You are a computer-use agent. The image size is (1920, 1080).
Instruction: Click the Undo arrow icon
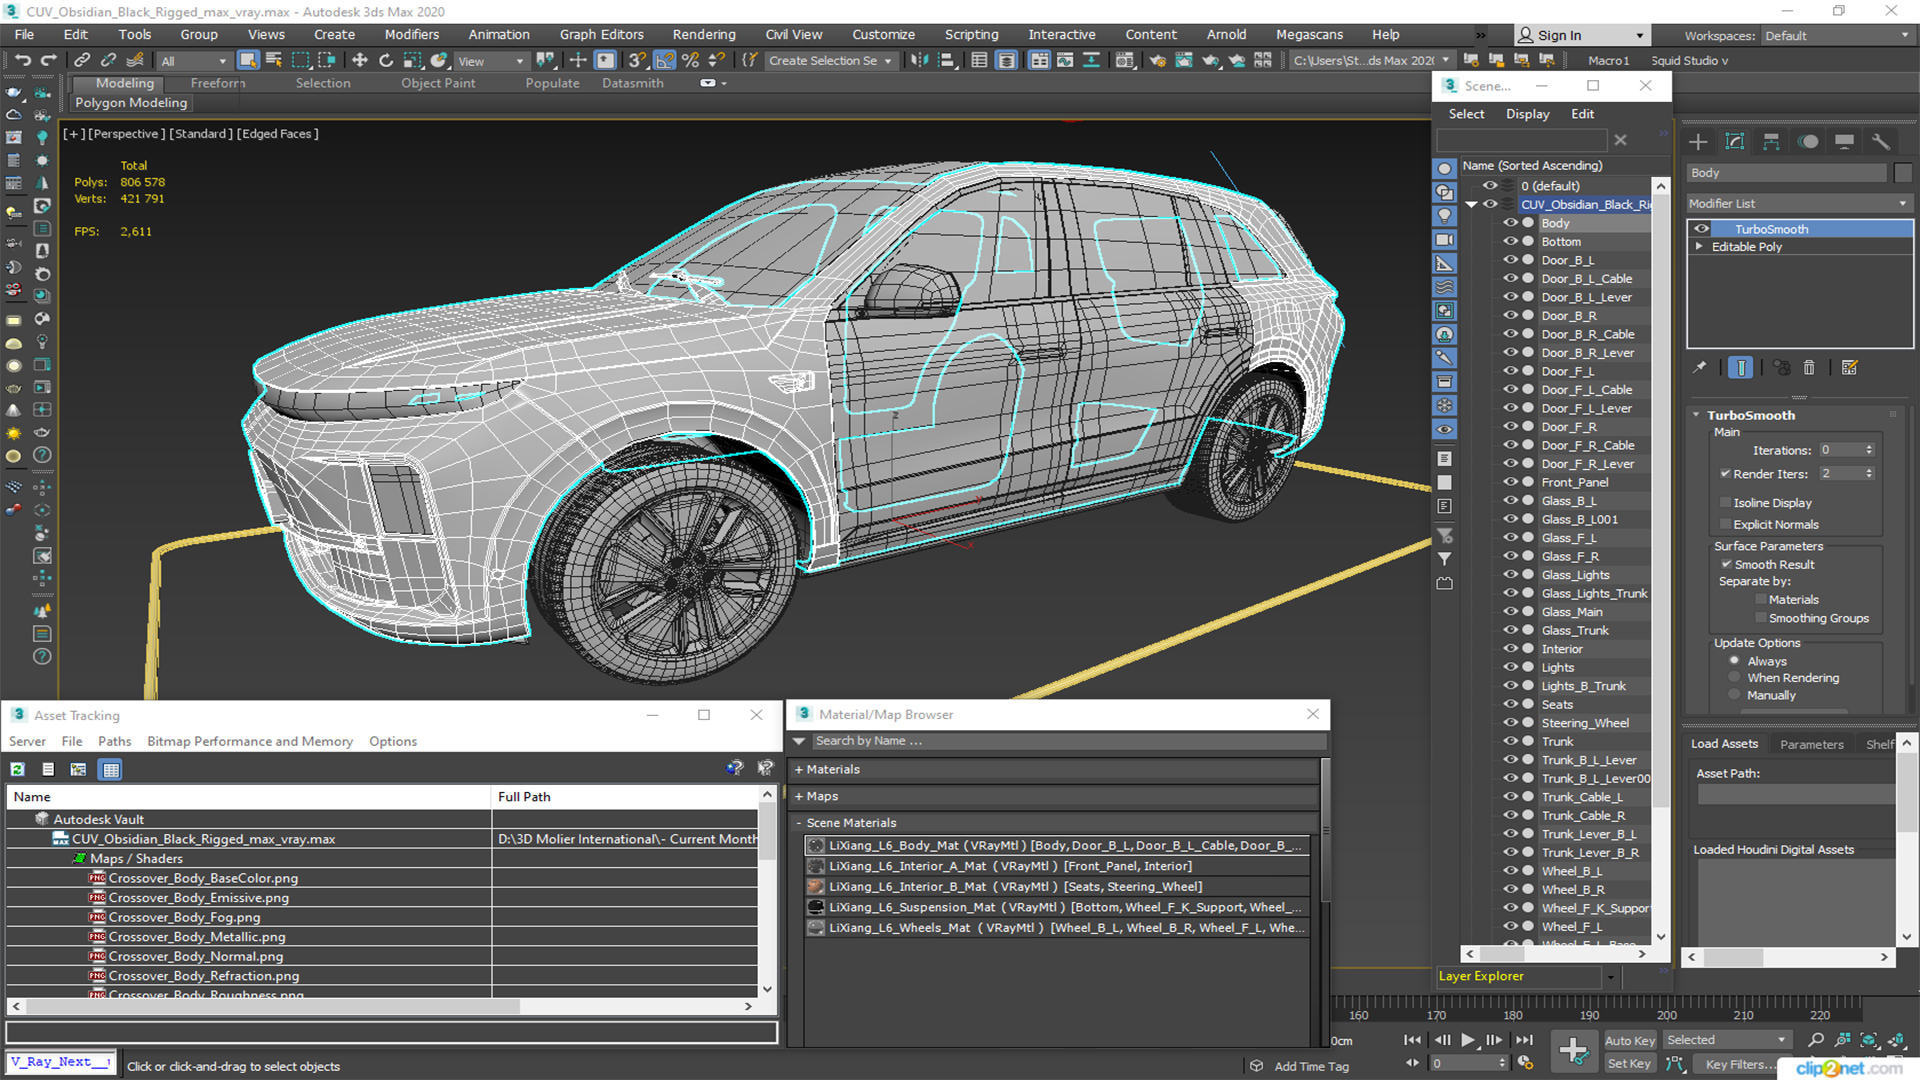(22, 61)
